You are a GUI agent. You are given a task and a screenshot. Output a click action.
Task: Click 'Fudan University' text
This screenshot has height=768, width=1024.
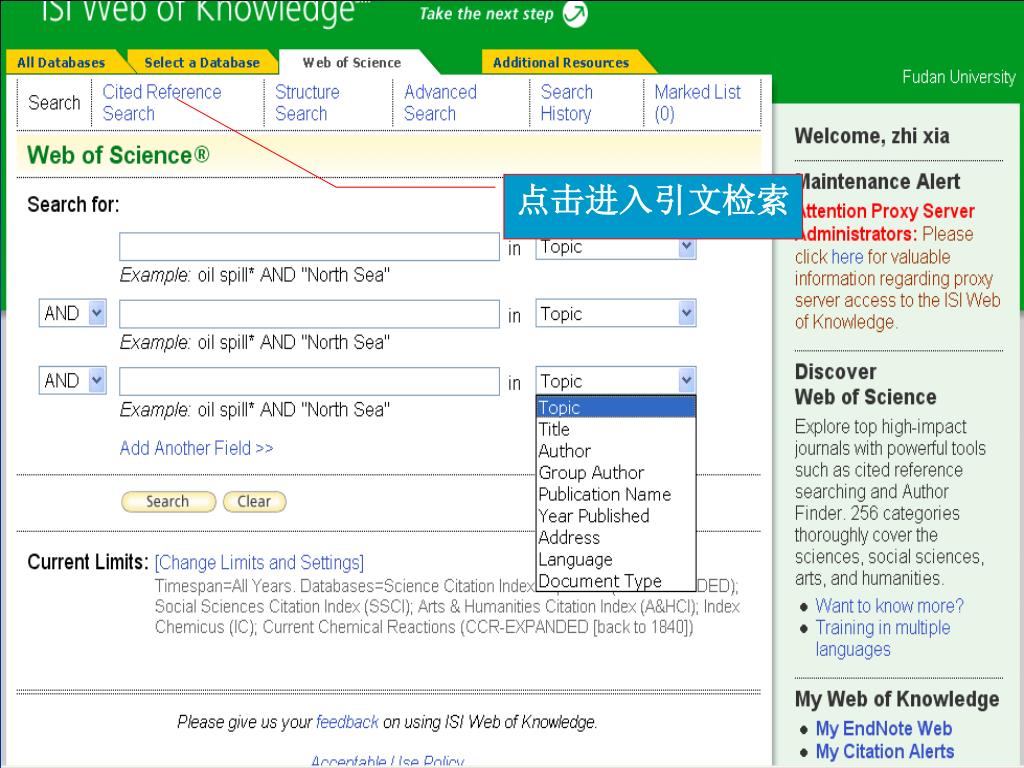pyautogui.click(x=959, y=77)
